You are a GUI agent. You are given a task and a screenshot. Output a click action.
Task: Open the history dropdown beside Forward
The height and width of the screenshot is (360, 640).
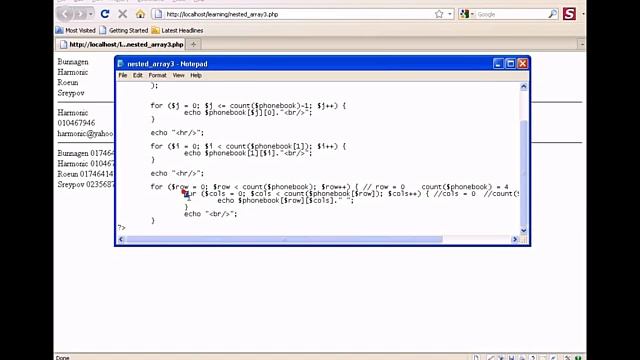[x=91, y=14]
